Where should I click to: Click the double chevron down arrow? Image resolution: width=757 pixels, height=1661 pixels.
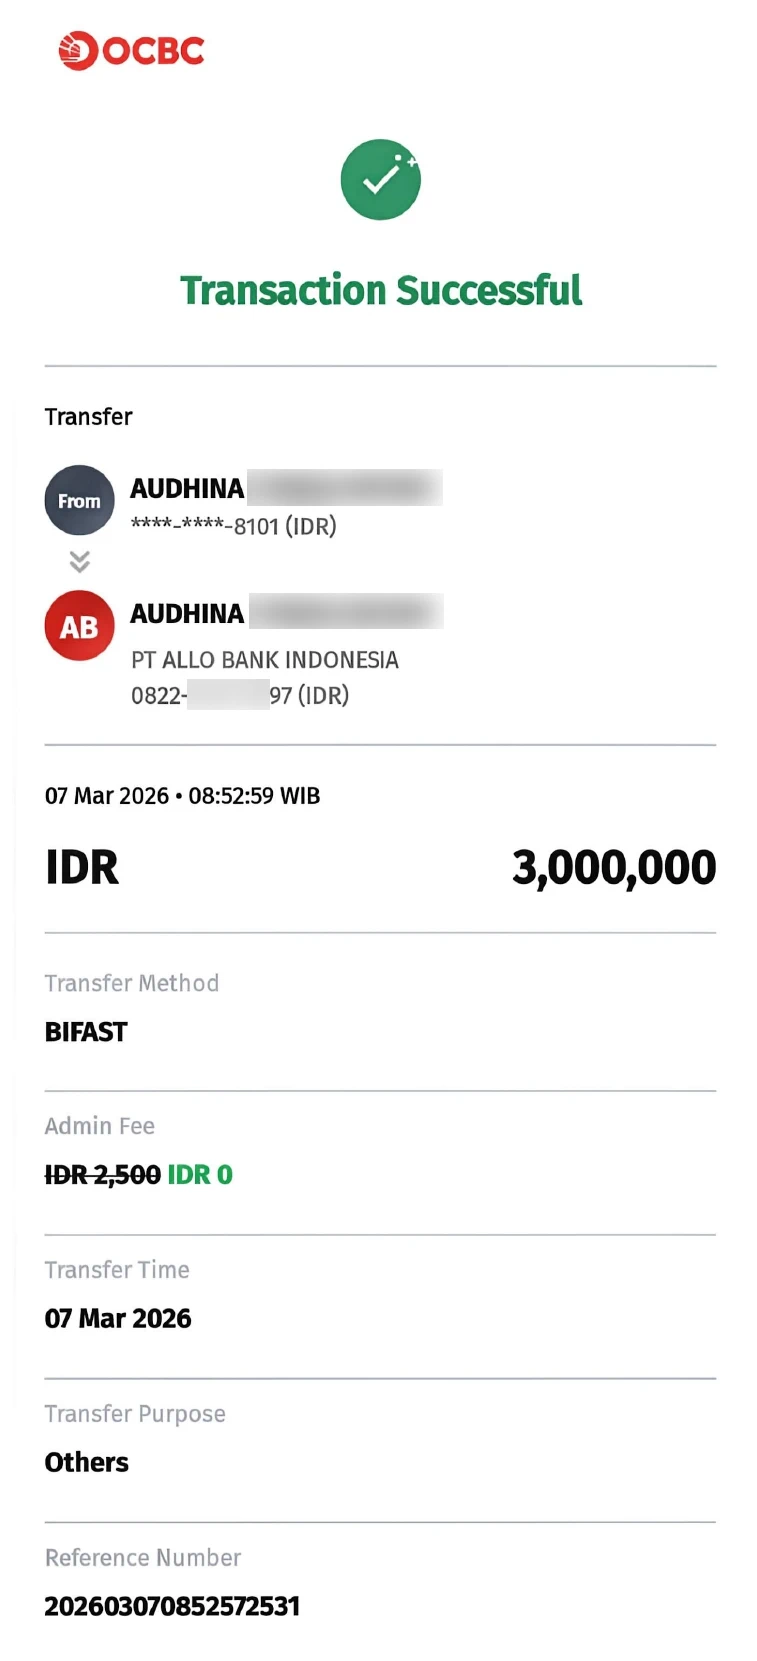(x=80, y=562)
